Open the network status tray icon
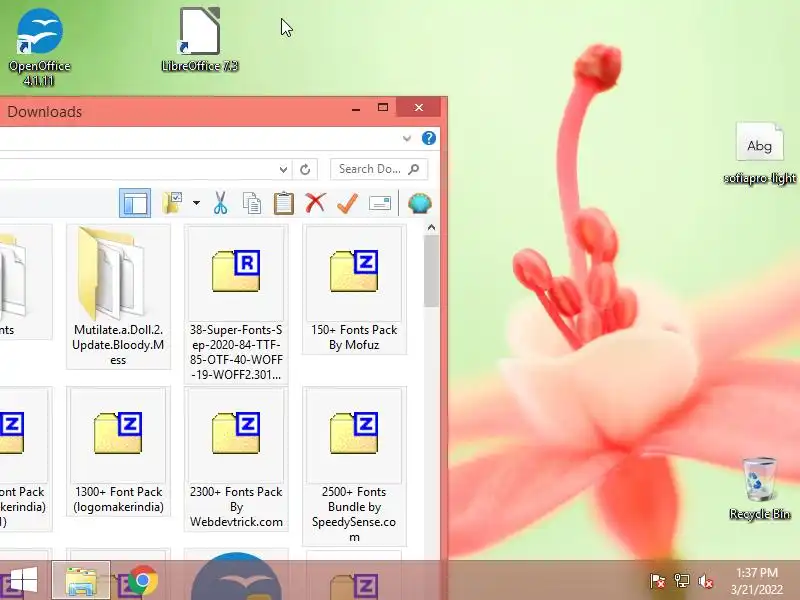Image resolution: width=800 pixels, height=600 pixels. tap(682, 581)
